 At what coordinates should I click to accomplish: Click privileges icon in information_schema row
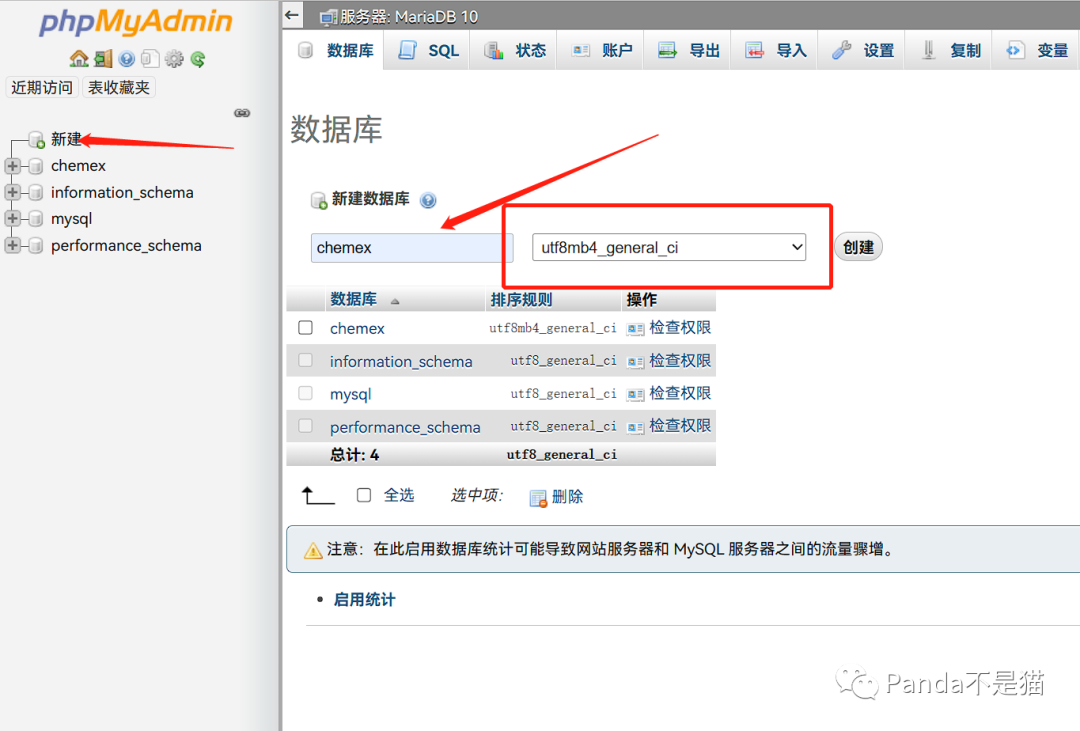pyautogui.click(x=635, y=361)
